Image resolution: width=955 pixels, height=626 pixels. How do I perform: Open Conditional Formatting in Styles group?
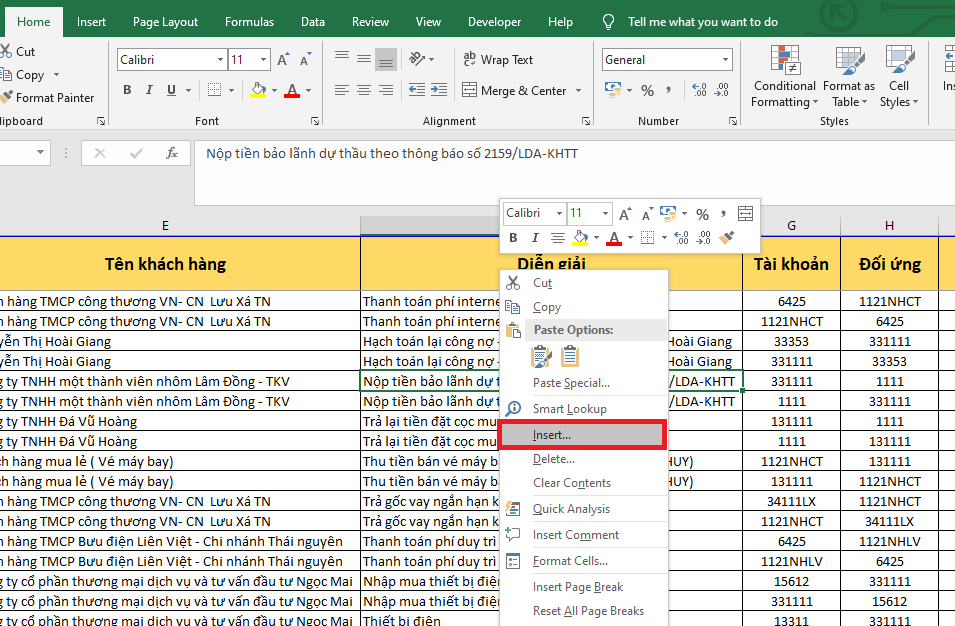click(x=784, y=75)
